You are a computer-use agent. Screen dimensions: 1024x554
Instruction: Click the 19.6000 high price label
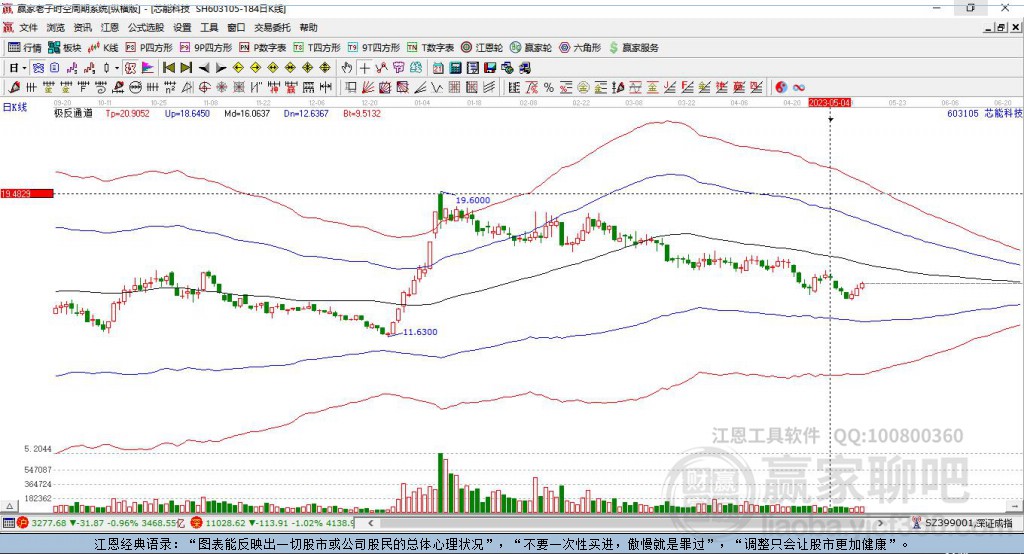point(473,201)
